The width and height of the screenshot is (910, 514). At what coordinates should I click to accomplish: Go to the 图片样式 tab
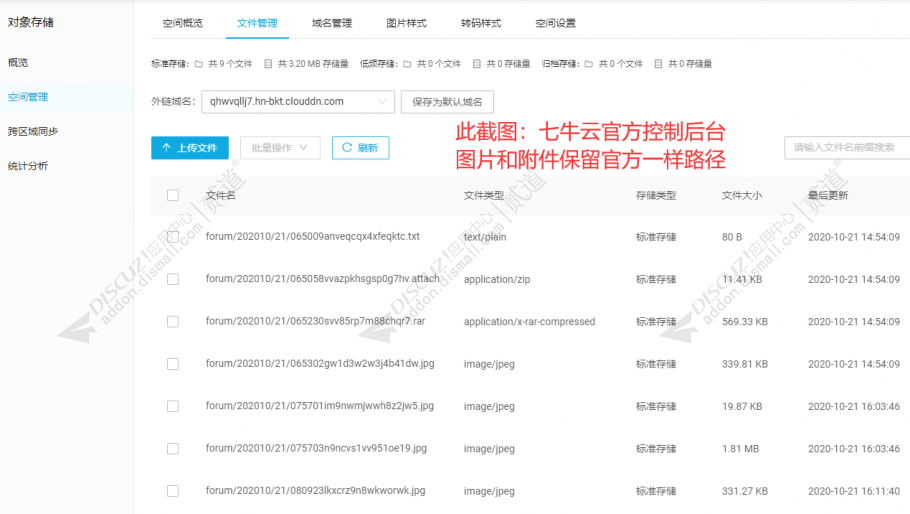click(x=406, y=23)
